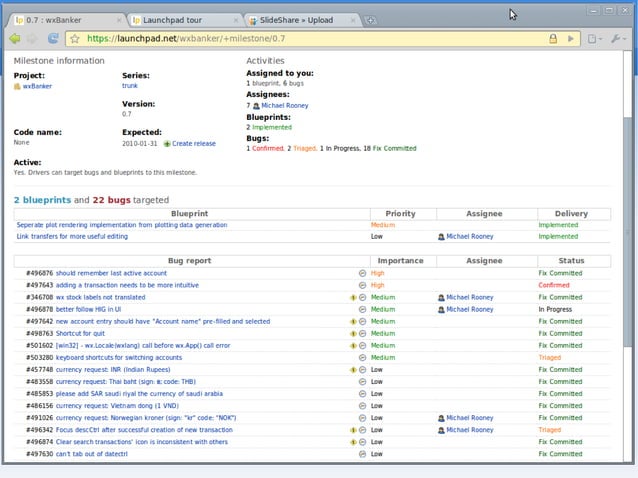Image resolution: width=638 pixels, height=478 pixels.
Task: Click the padlock icon in the address bar
Action: [x=552, y=39]
